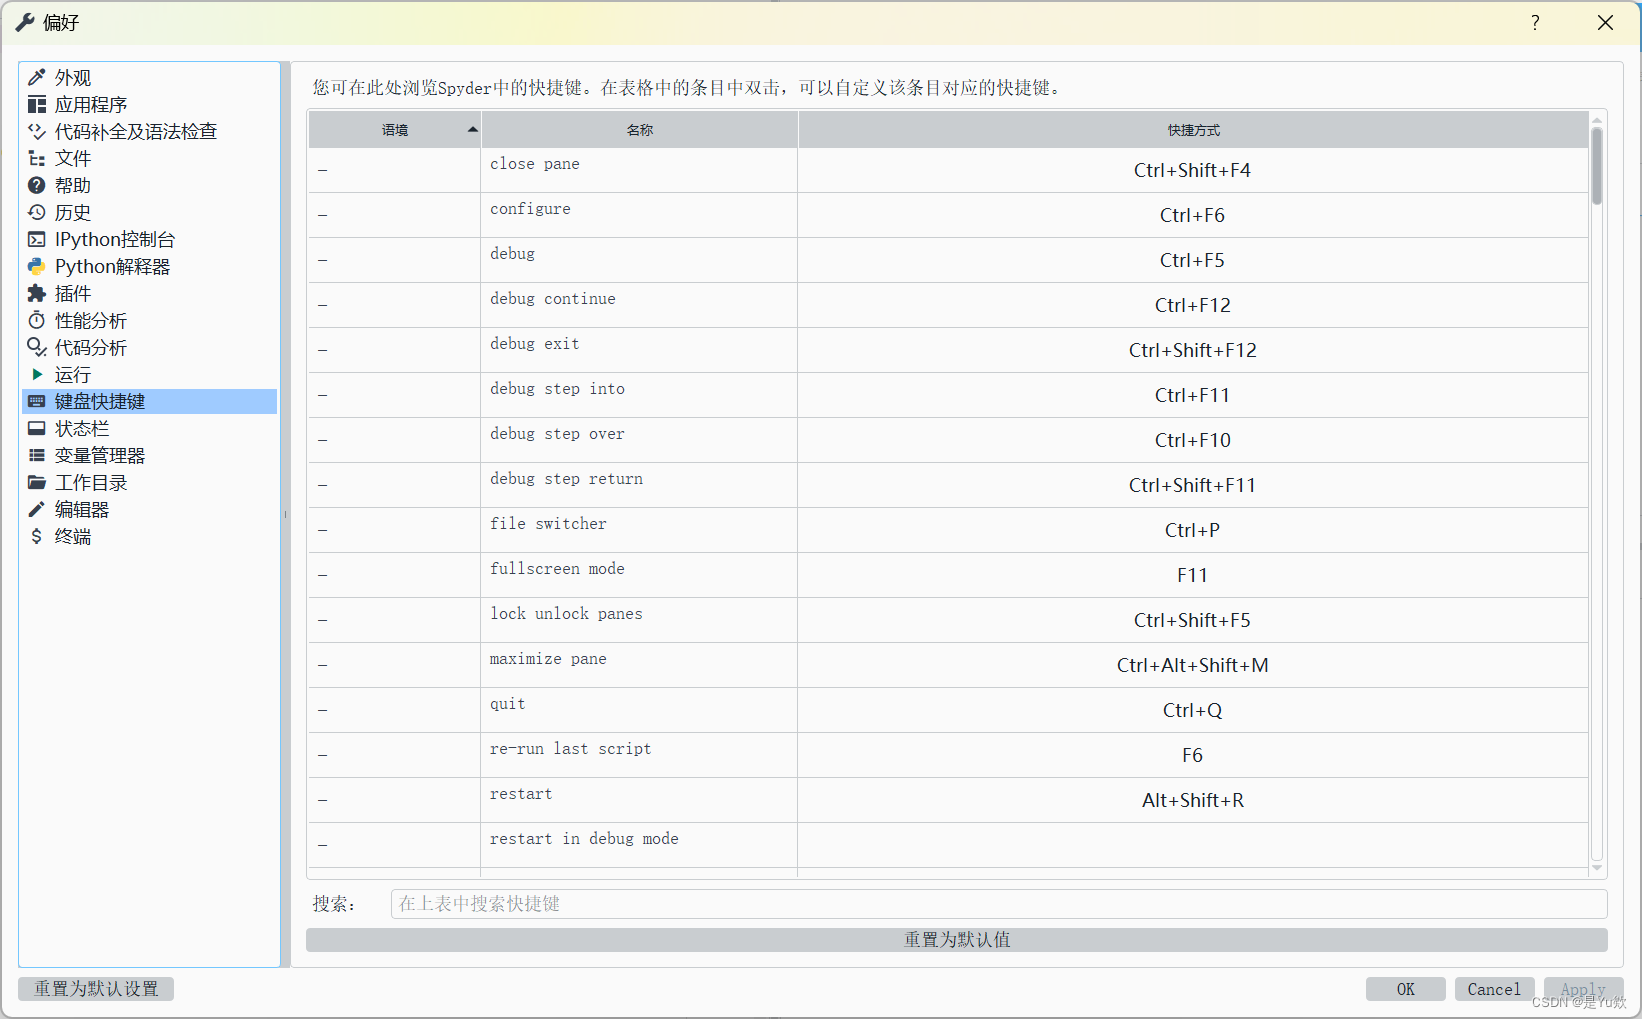
Task: Select the 'lock unlock panes' name cell
Action: [639, 620]
